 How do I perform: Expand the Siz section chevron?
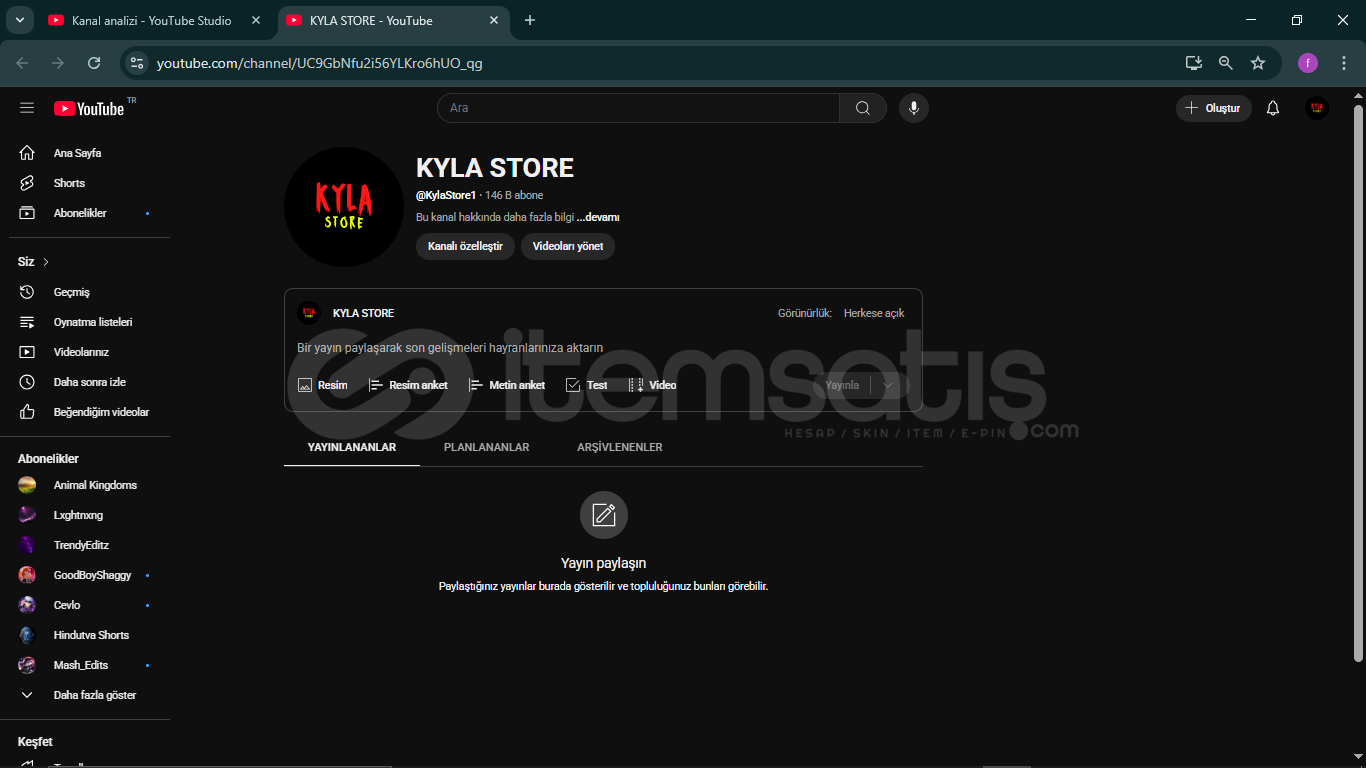coord(46,262)
